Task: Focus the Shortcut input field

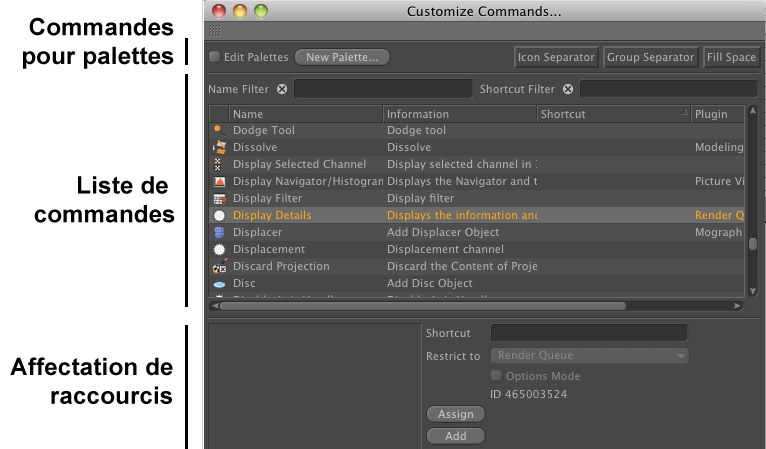Action: point(589,333)
